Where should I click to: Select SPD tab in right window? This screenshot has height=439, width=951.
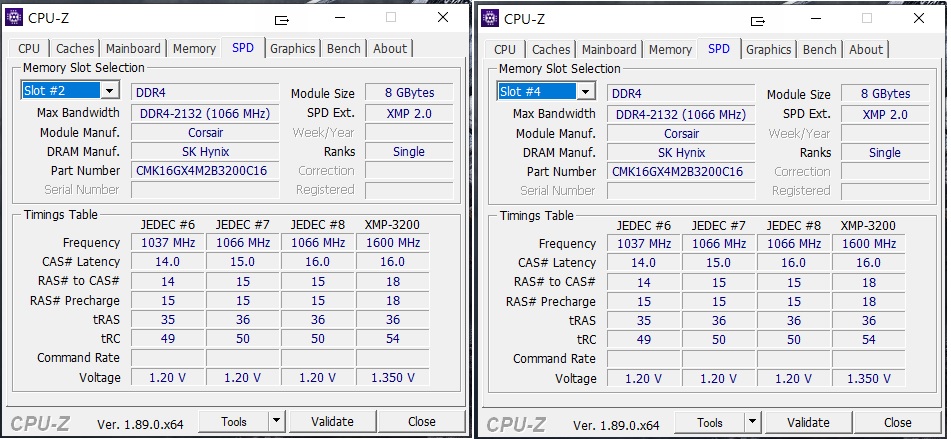[x=719, y=49]
